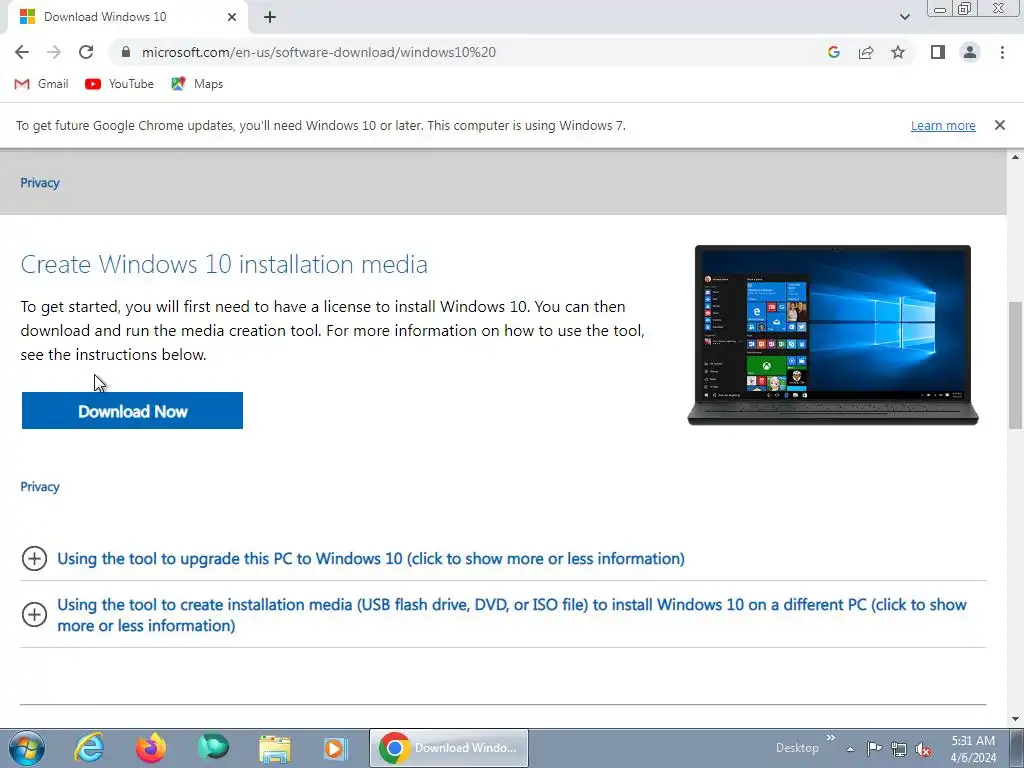1024x768 pixels.
Task: Bookmark this page with the star icon
Action: (898, 52)
